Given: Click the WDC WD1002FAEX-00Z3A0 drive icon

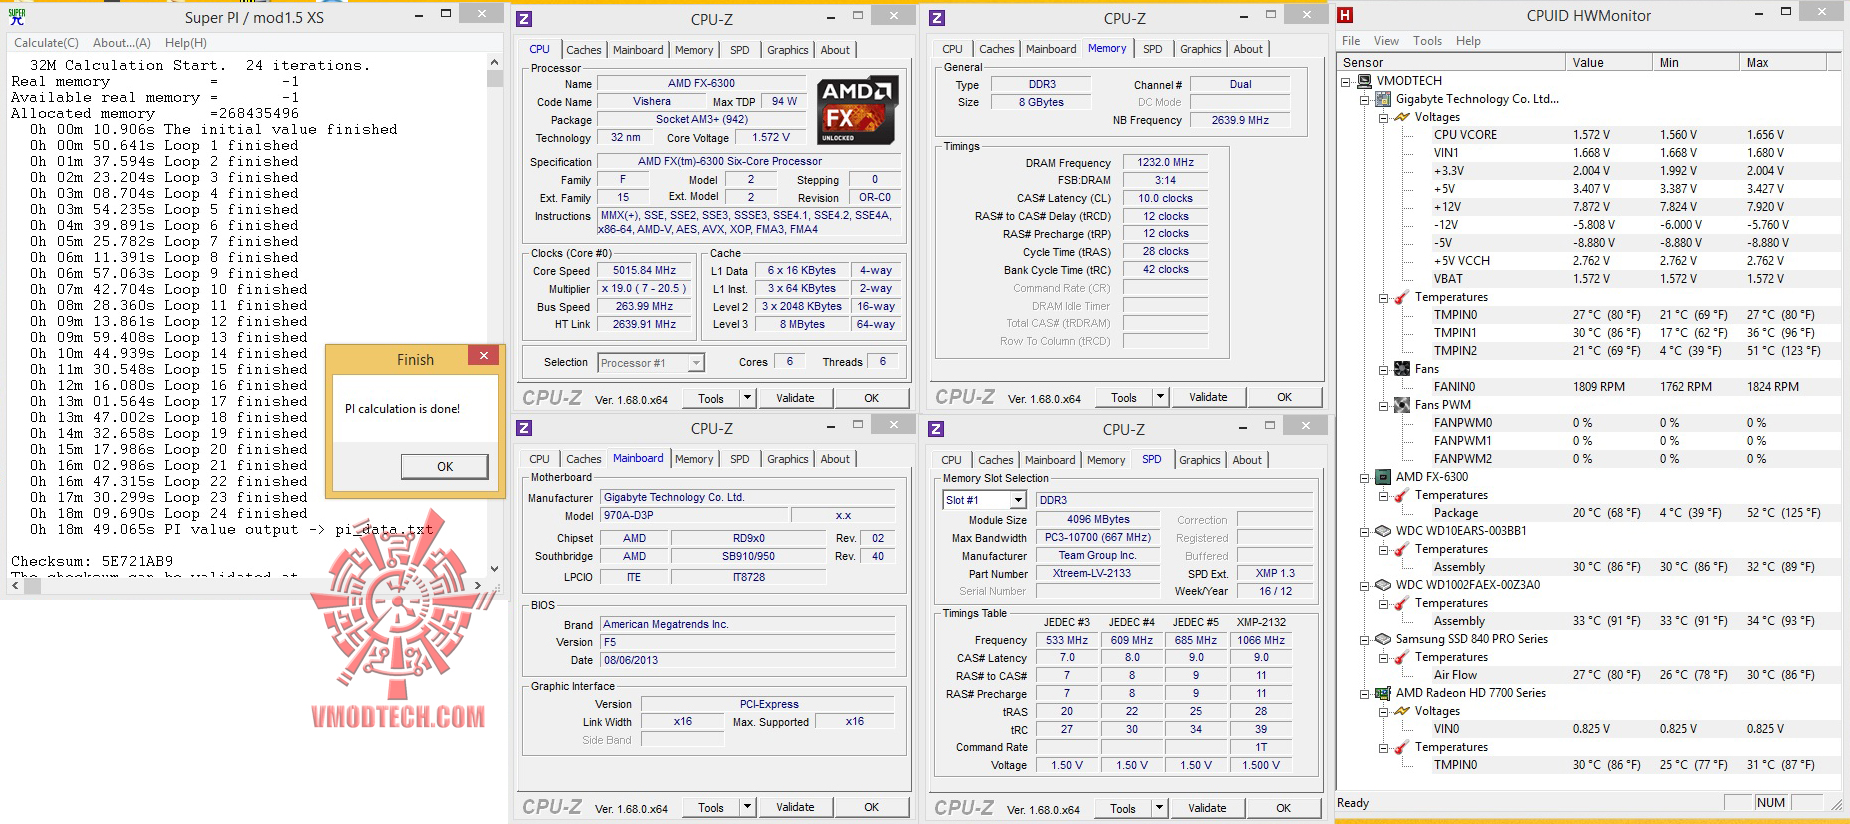Looking at the screenshot, I should point(1383,585).
